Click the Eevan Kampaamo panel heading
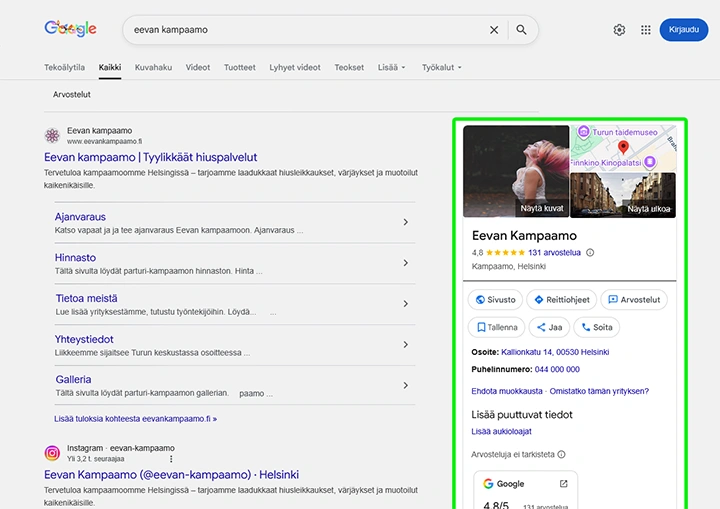 [x=524, y=236]
